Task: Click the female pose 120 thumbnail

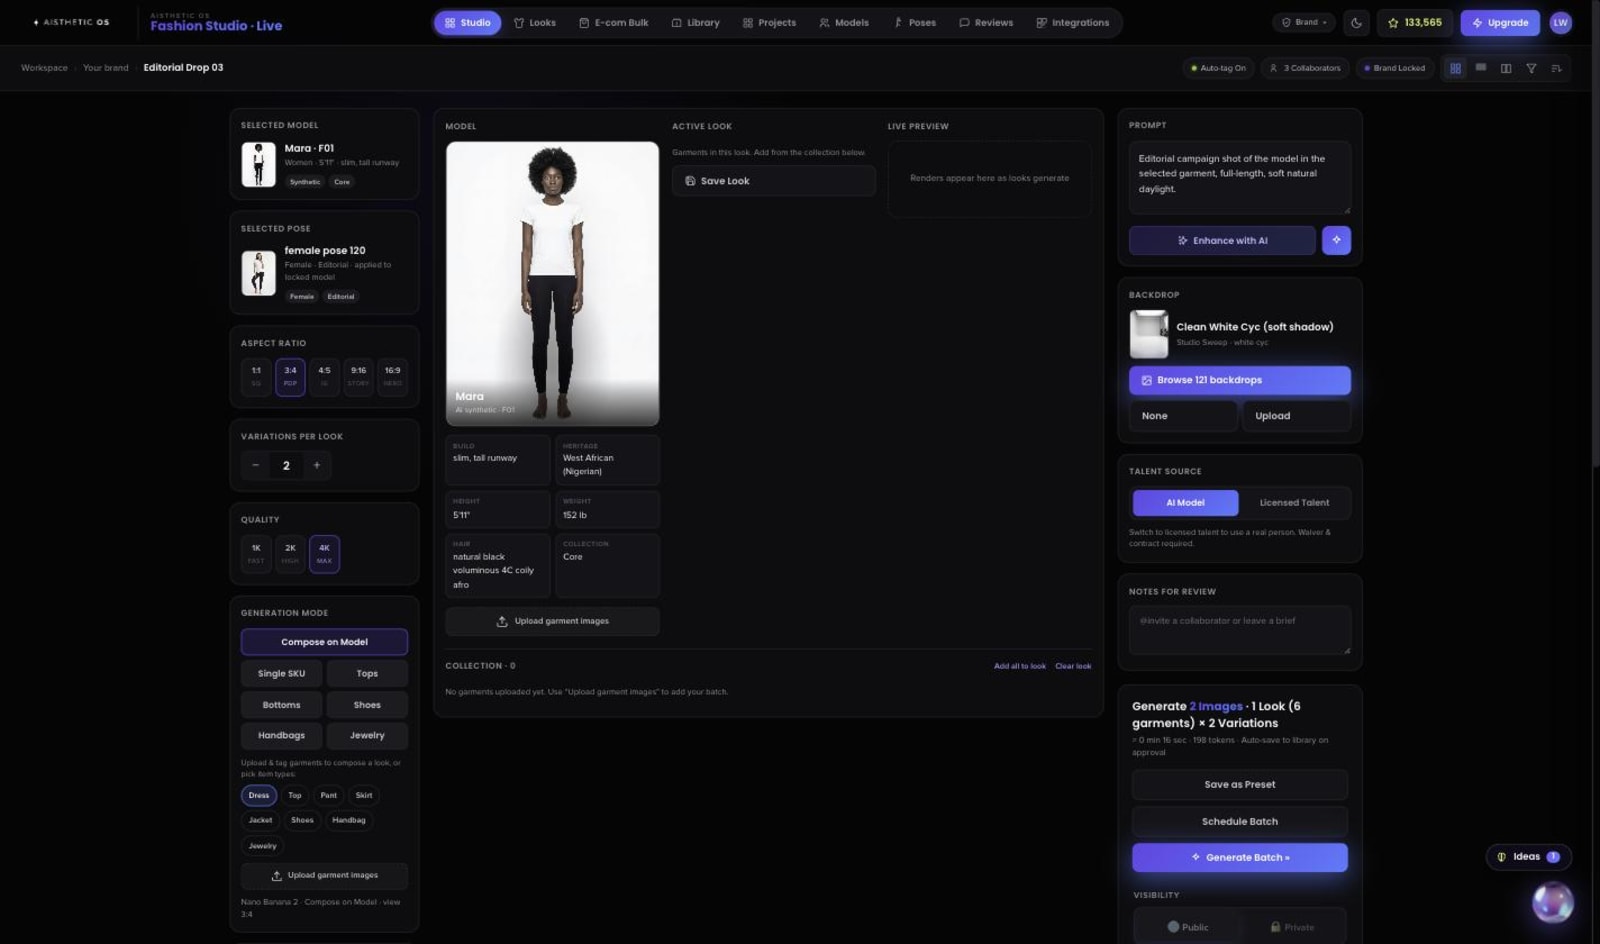Action: [258, 272]
